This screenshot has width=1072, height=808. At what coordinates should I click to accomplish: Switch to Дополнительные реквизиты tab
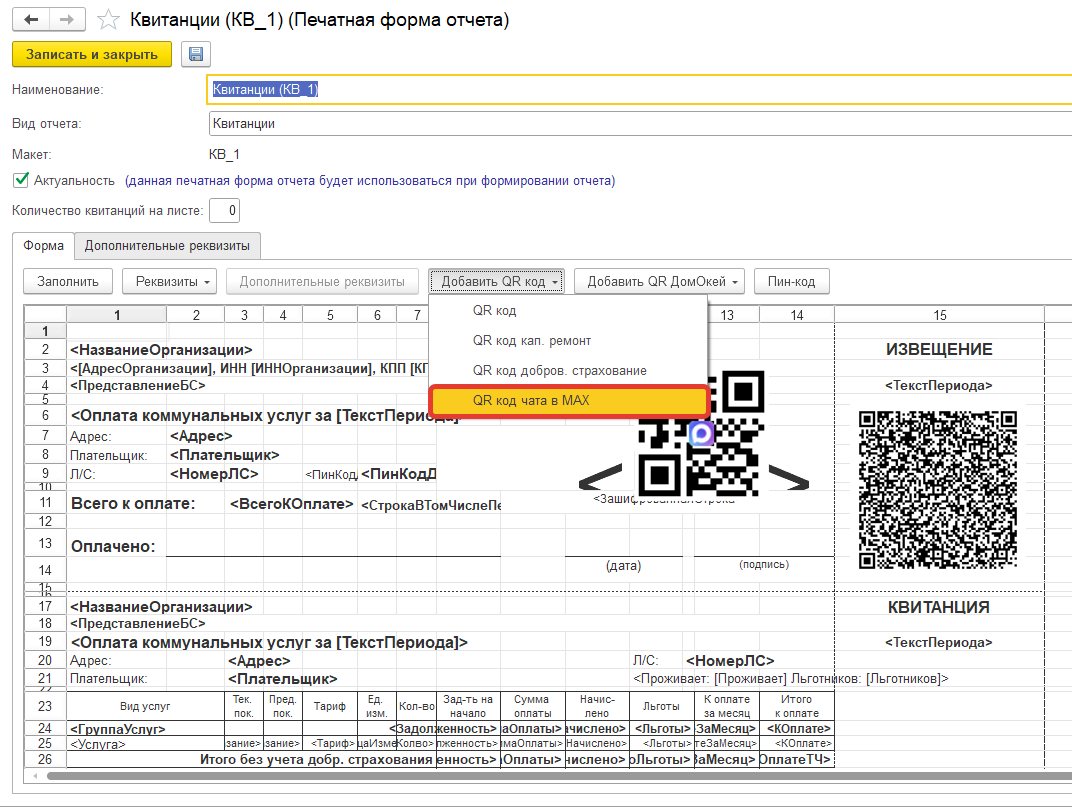pos(167,245)
